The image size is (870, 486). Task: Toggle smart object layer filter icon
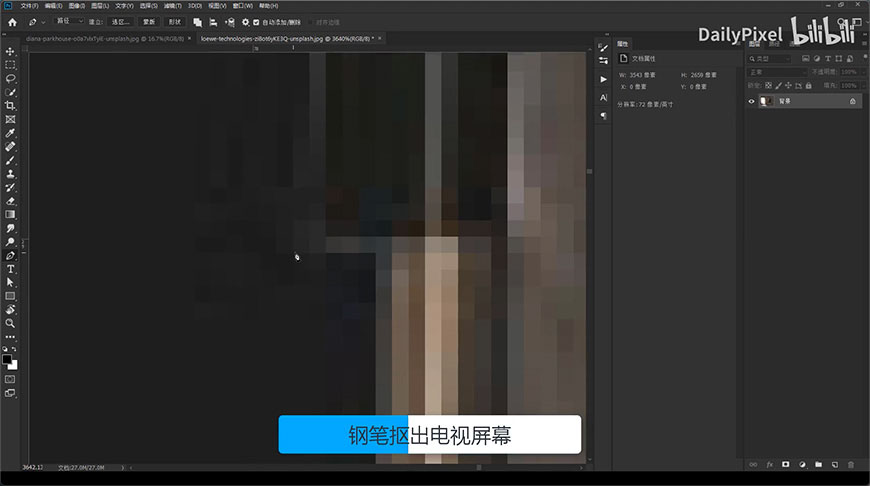coord(849,58)
